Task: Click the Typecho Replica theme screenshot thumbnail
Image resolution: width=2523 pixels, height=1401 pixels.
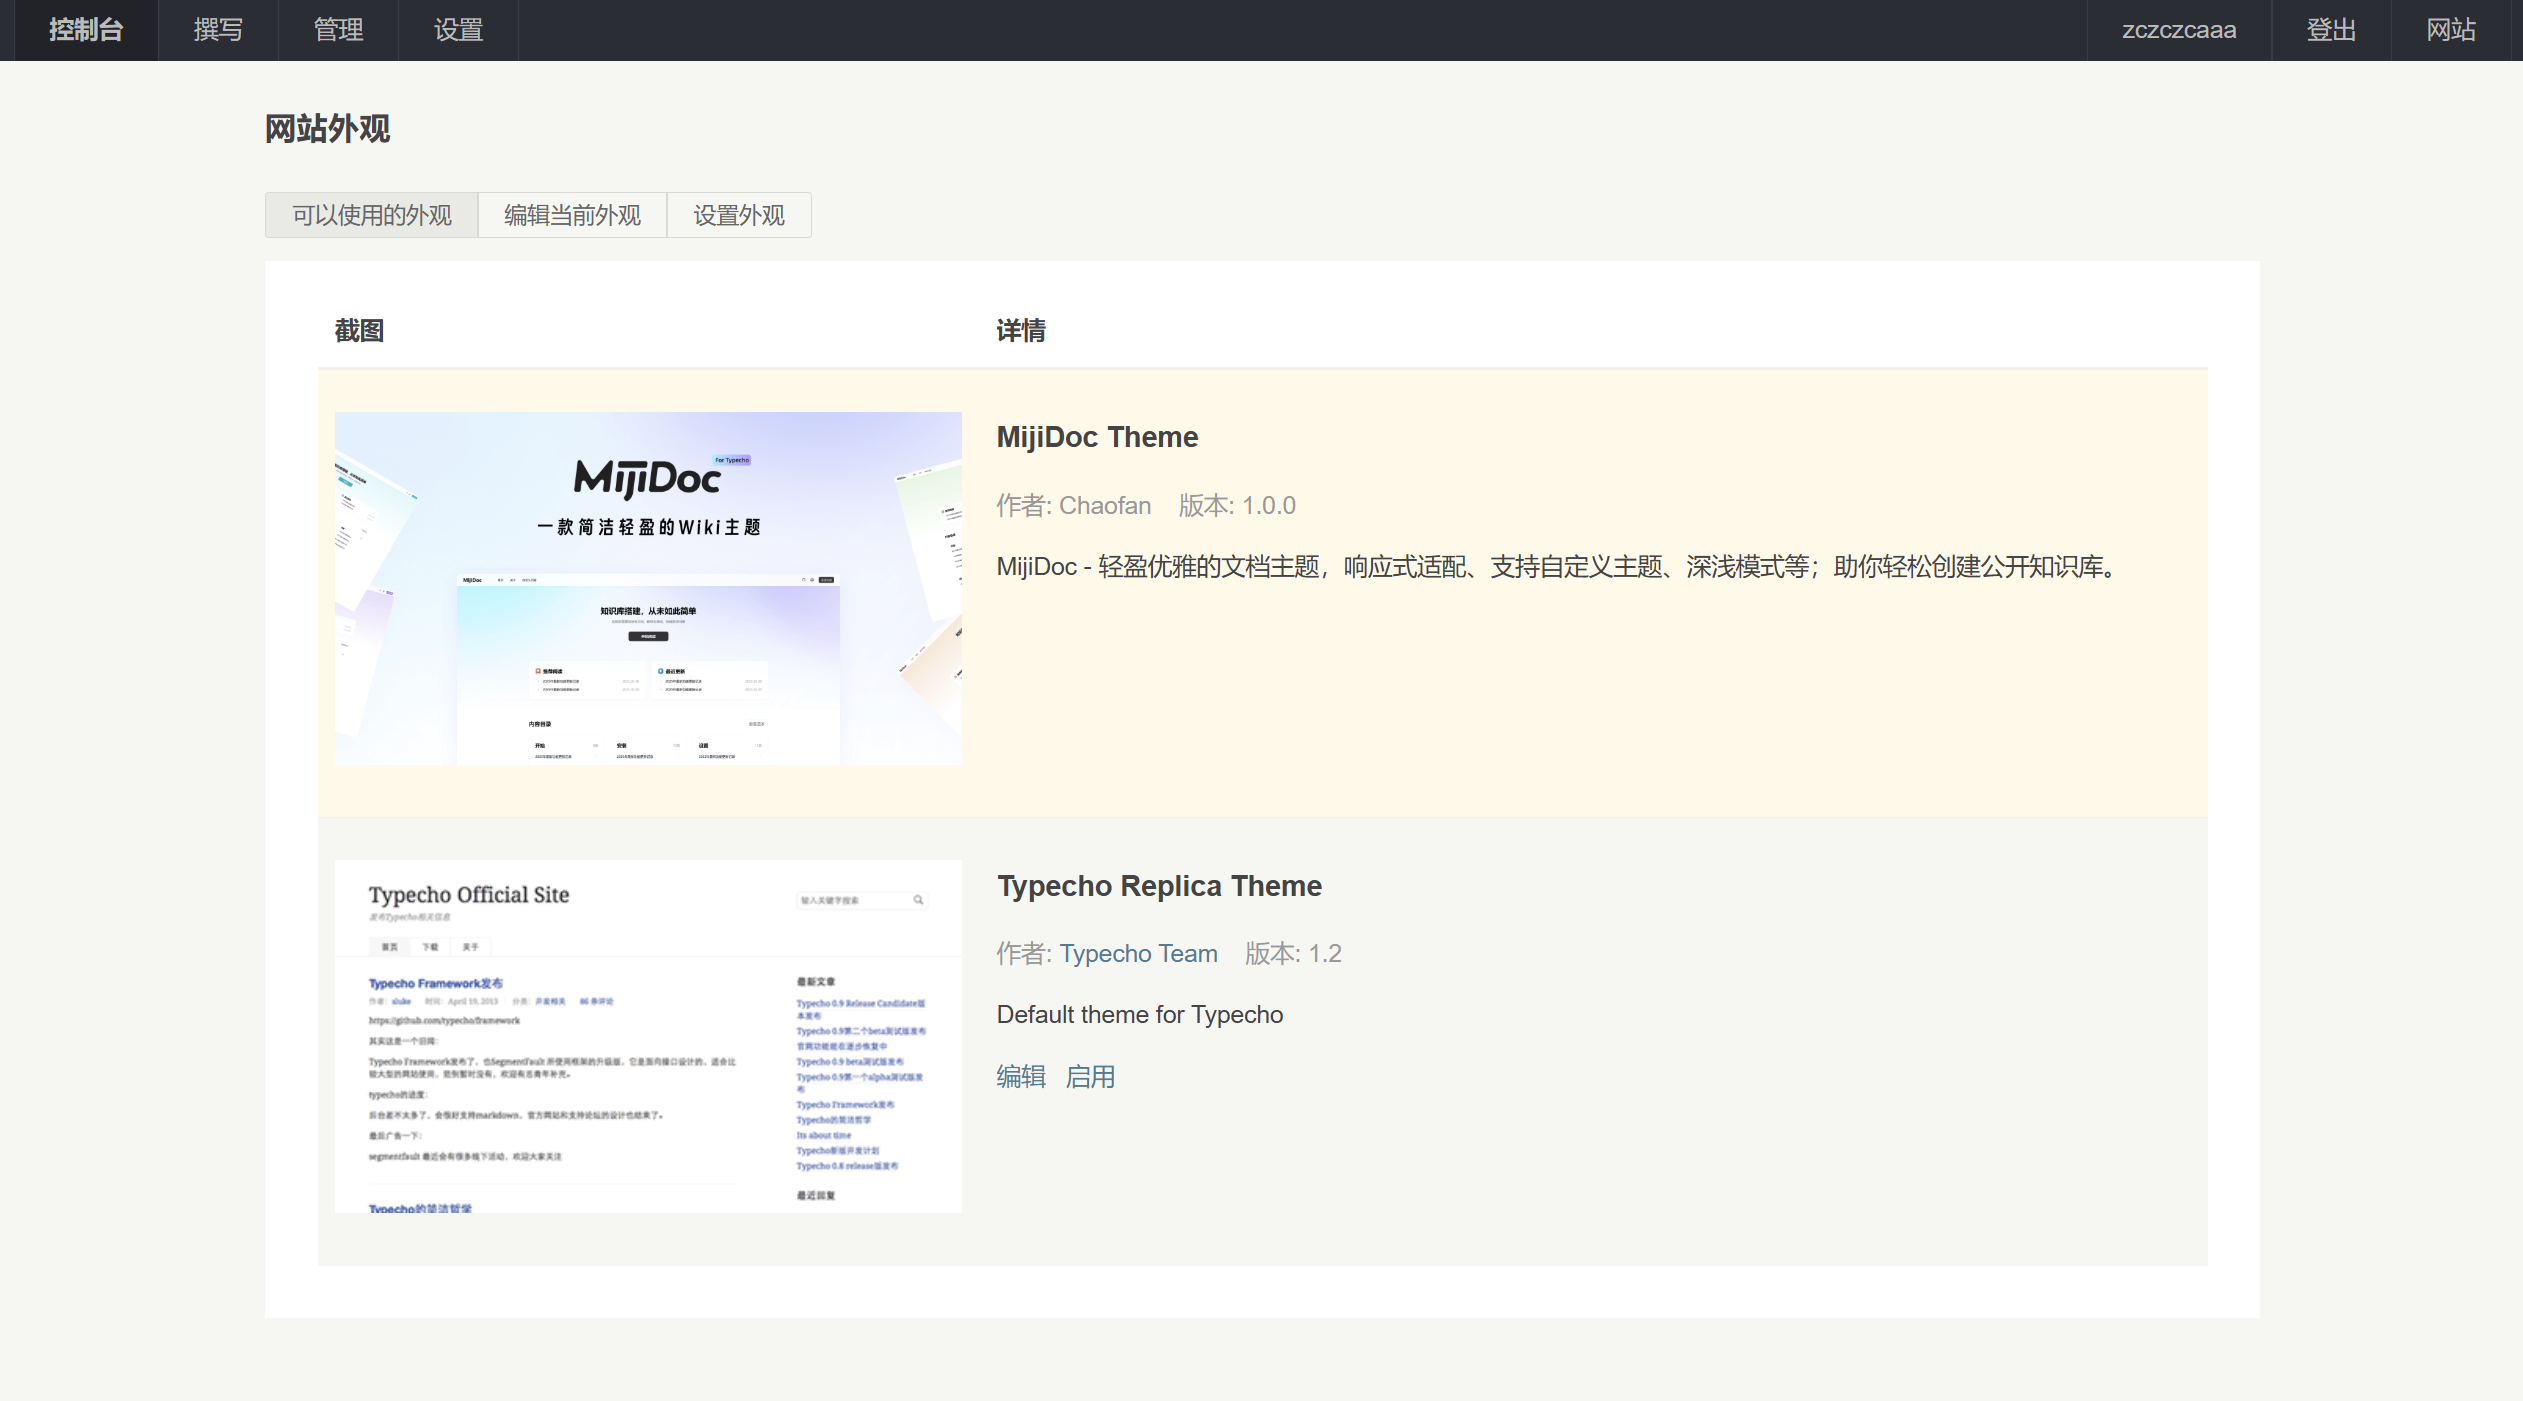Action: pyautogui.click(x=648, y=1036)
